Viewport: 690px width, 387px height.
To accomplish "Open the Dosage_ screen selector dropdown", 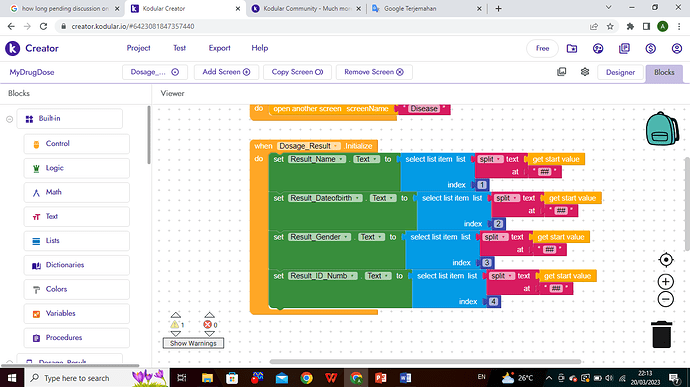I will pyautogui.click(x=155, y=72).
